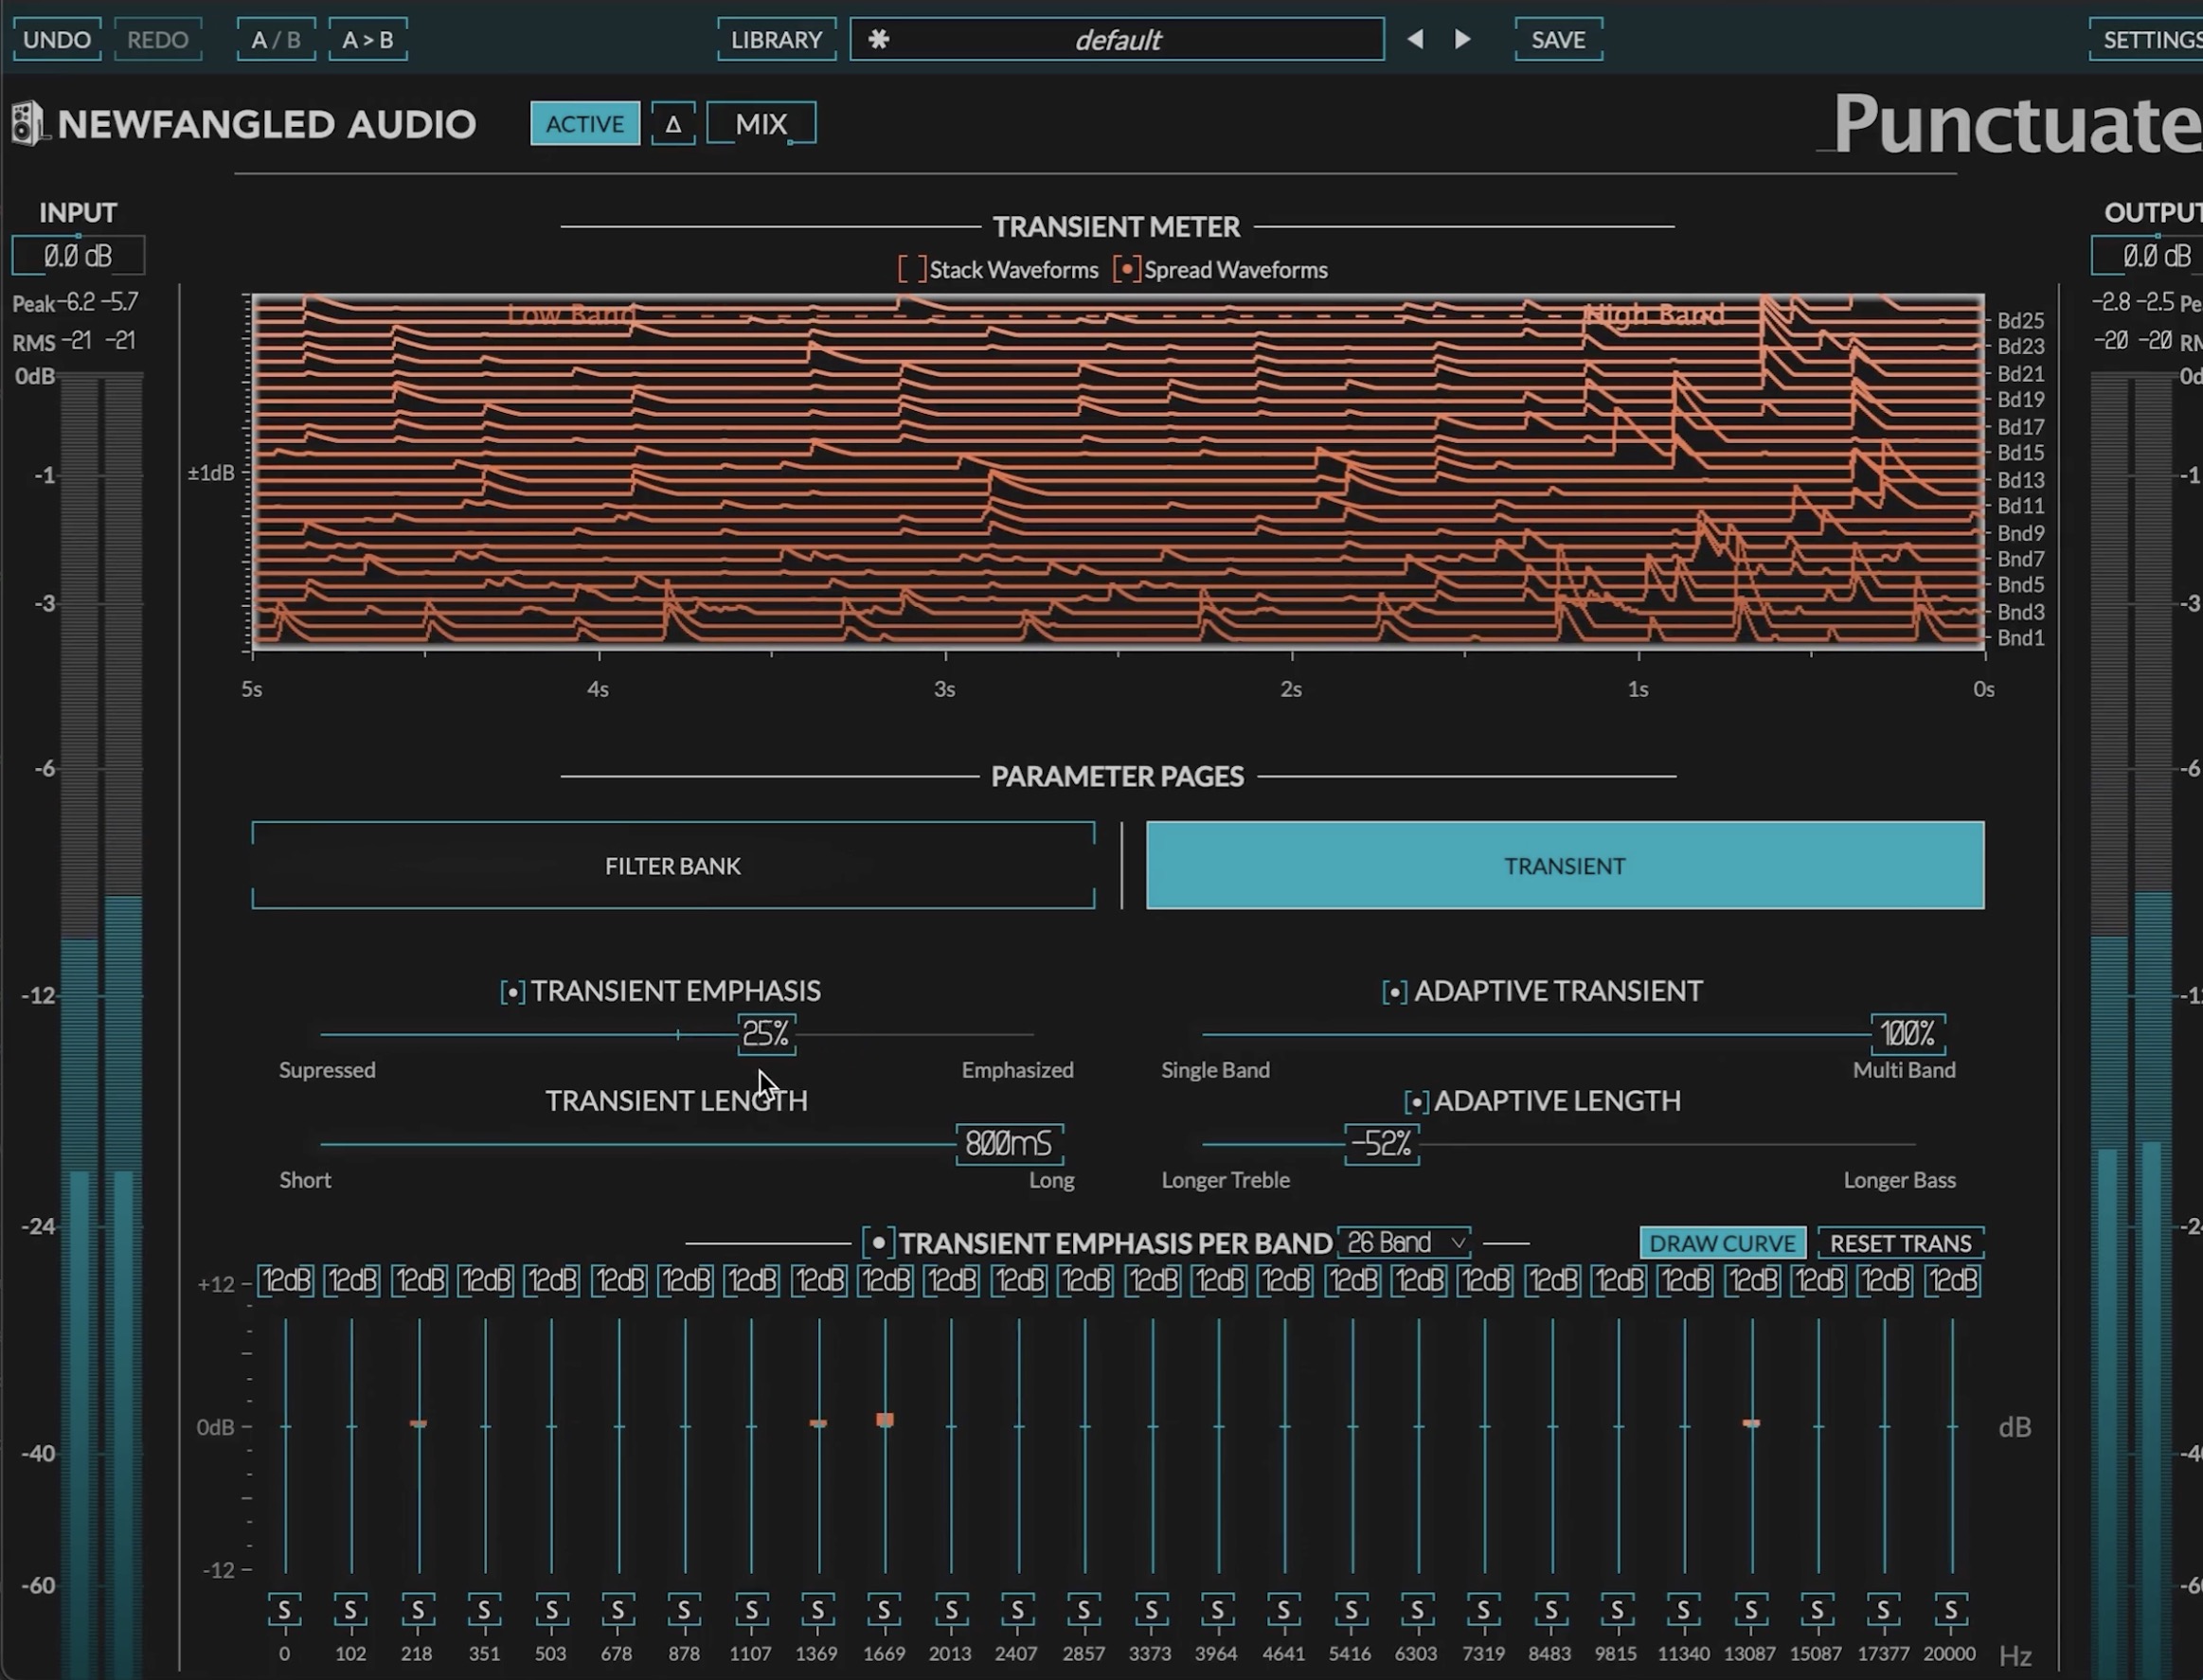The width and height of the screenshot is (2203, 1680).
Task: Select Spread Waveforms option
Action: (x=1127, y=270)
